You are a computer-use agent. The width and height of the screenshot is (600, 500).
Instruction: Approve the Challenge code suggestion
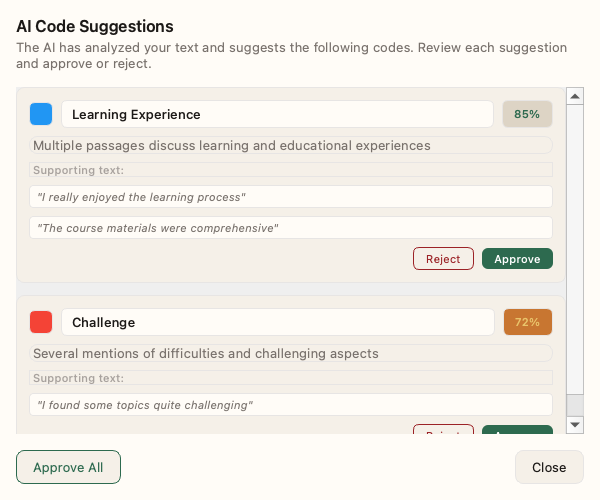[x=517, y=431]
